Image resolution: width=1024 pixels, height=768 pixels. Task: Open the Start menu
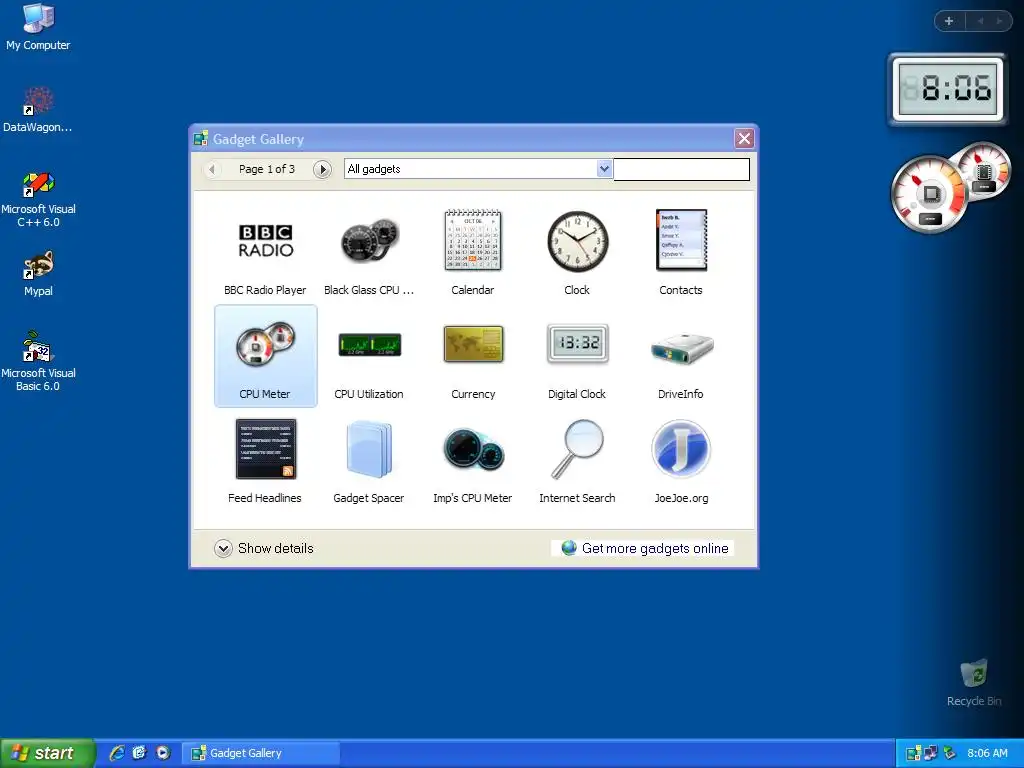47,753
